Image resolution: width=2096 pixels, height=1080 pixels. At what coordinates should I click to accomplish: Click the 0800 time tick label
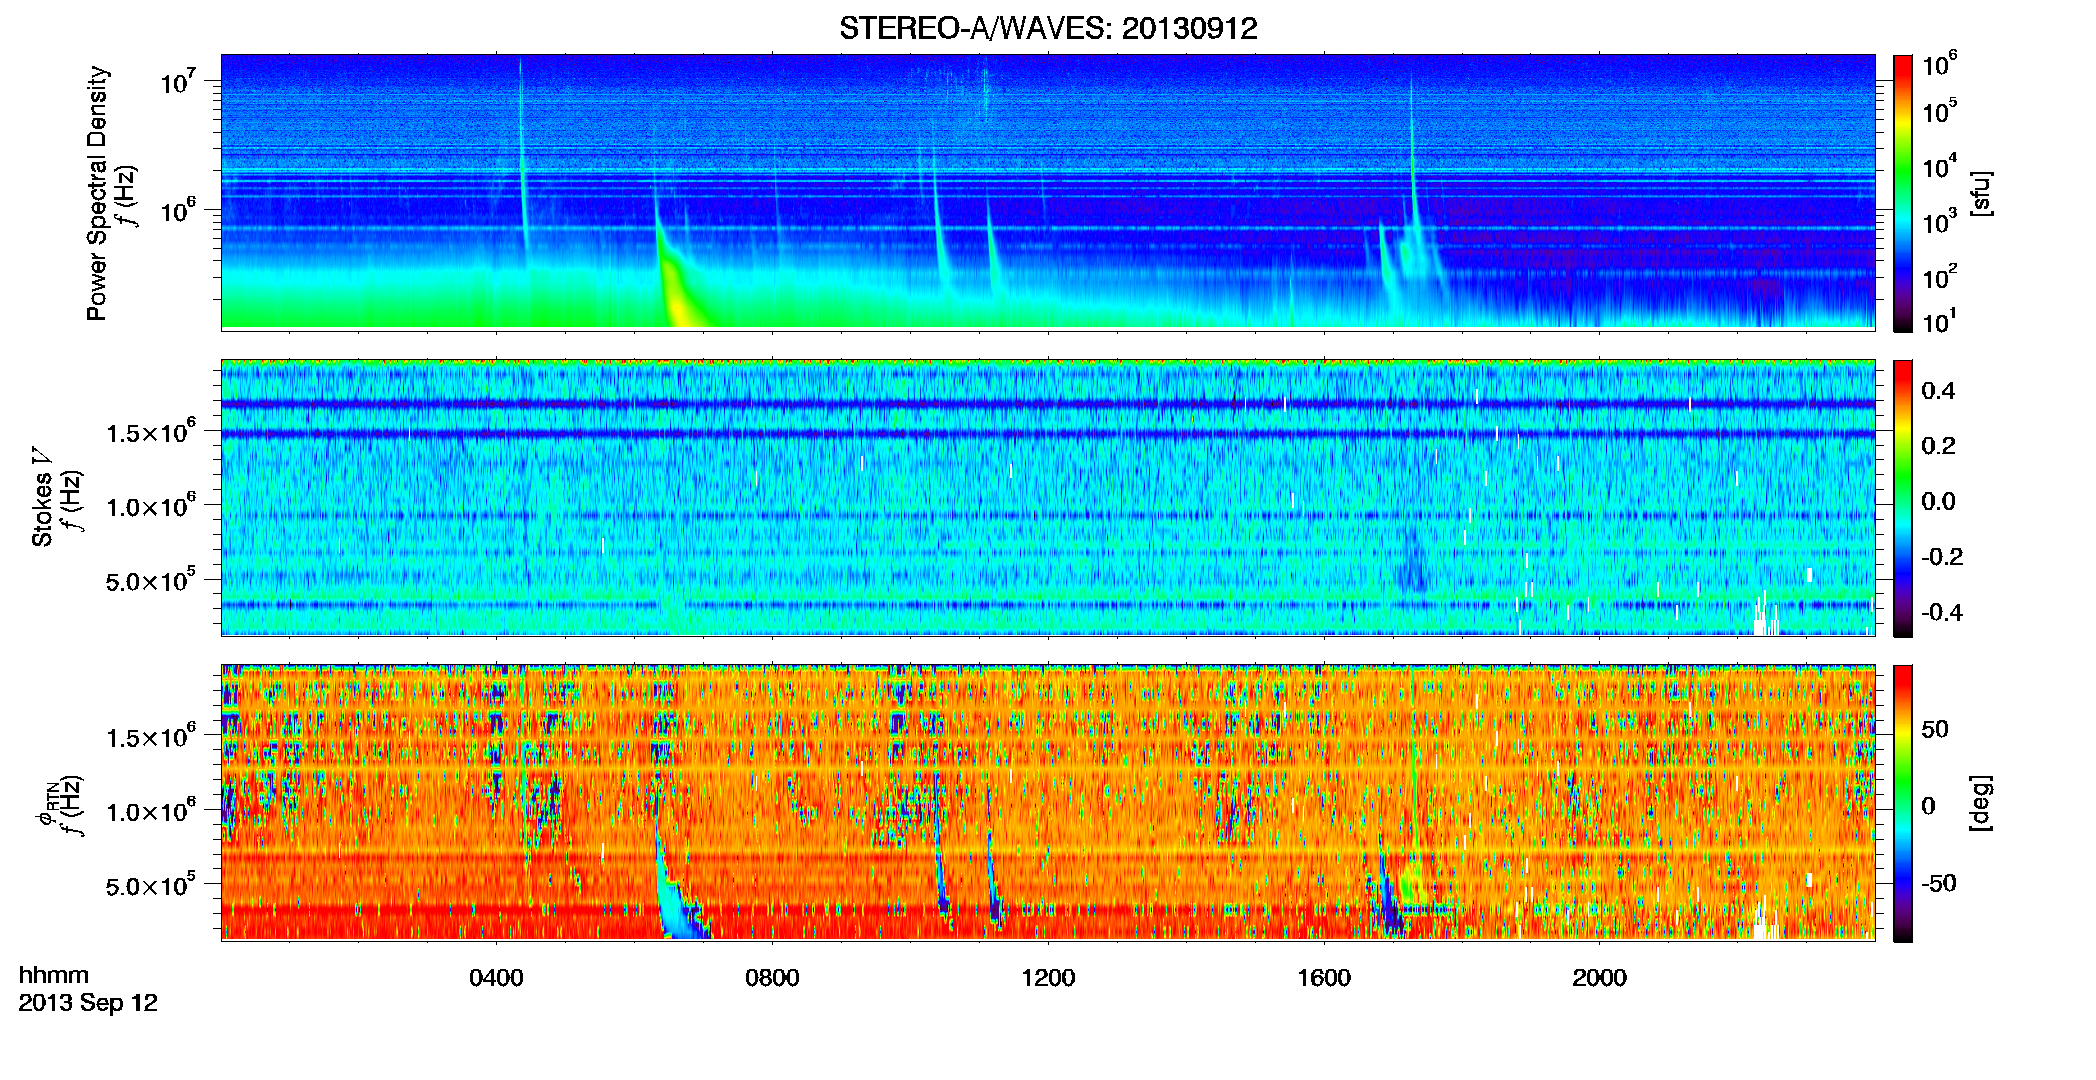click(x=772, y=978)
